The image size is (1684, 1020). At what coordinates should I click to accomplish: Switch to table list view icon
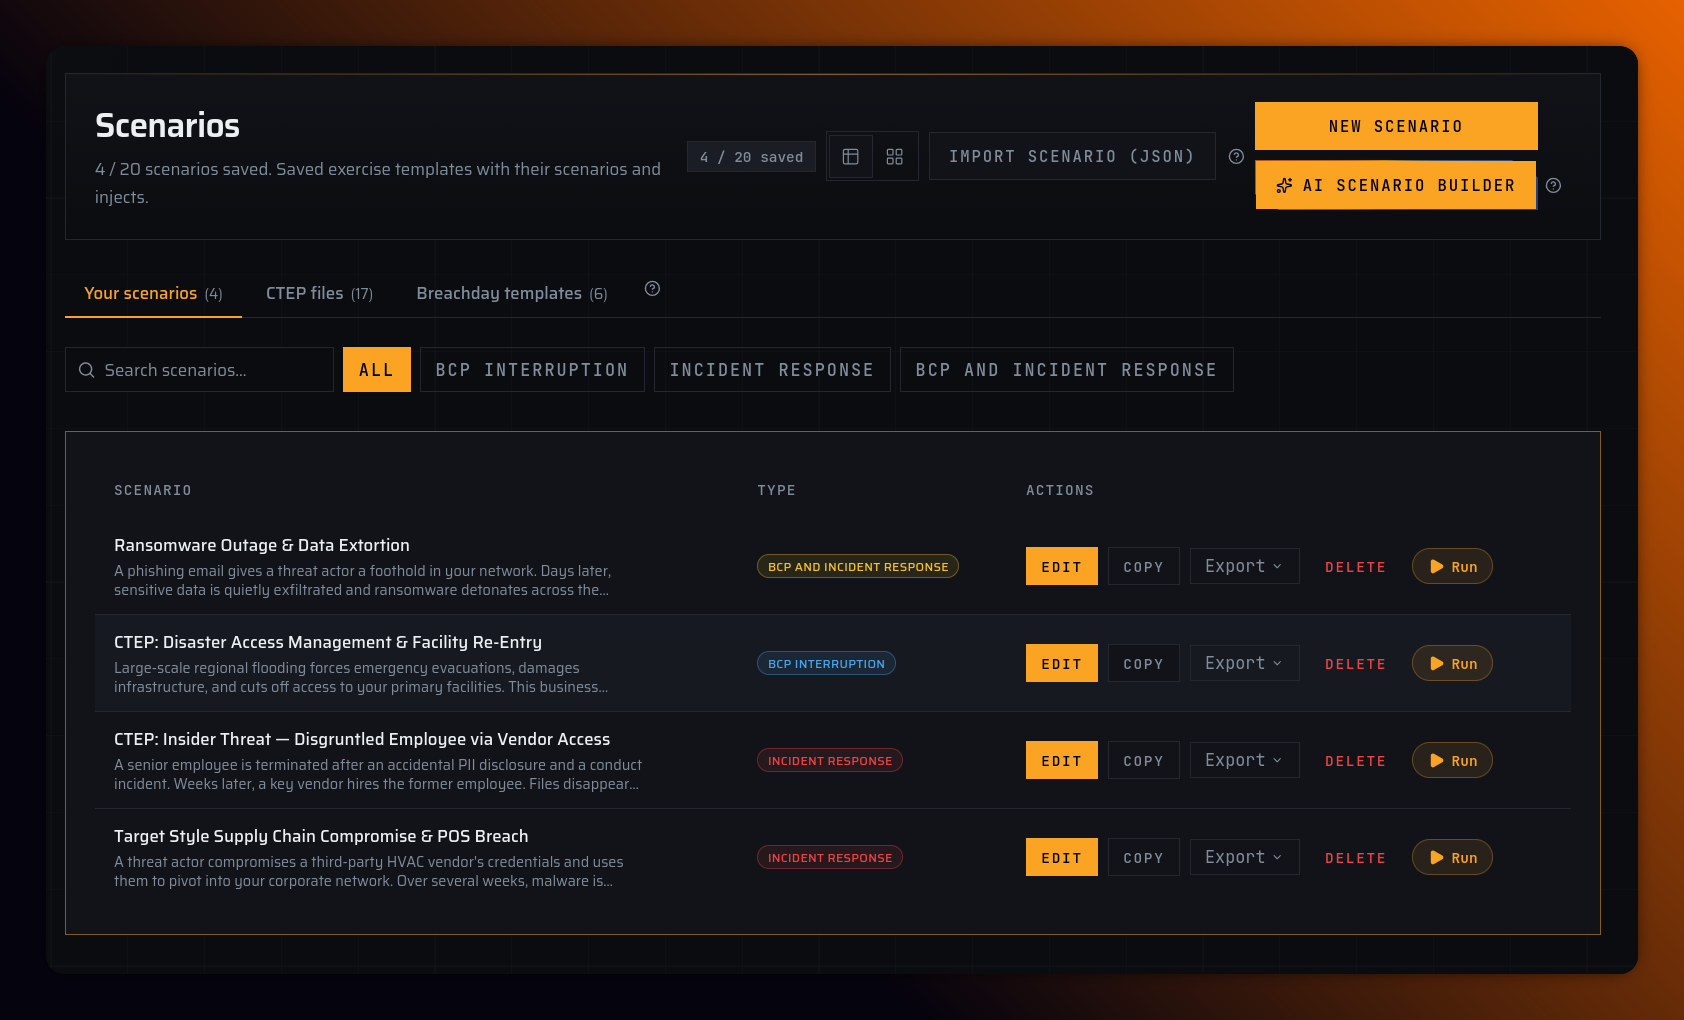click(851, 157)
